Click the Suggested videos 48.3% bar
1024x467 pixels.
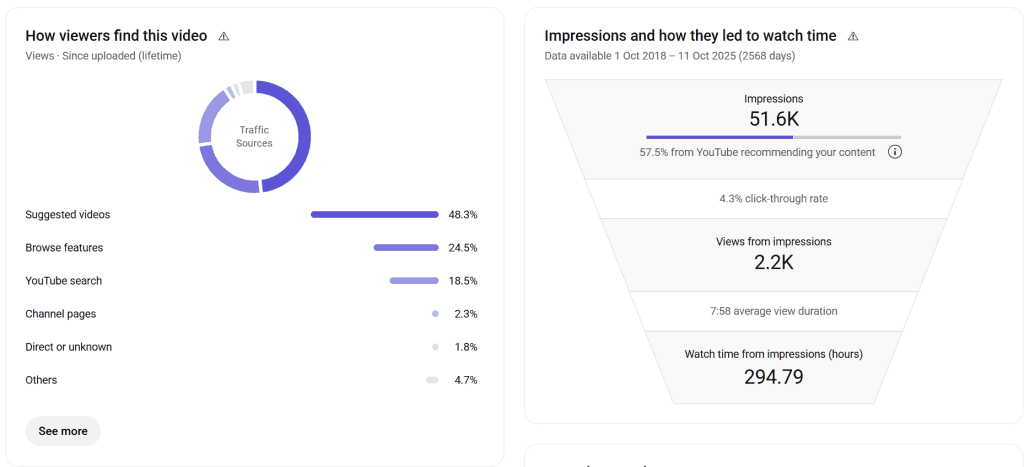(x=374, y=214)
